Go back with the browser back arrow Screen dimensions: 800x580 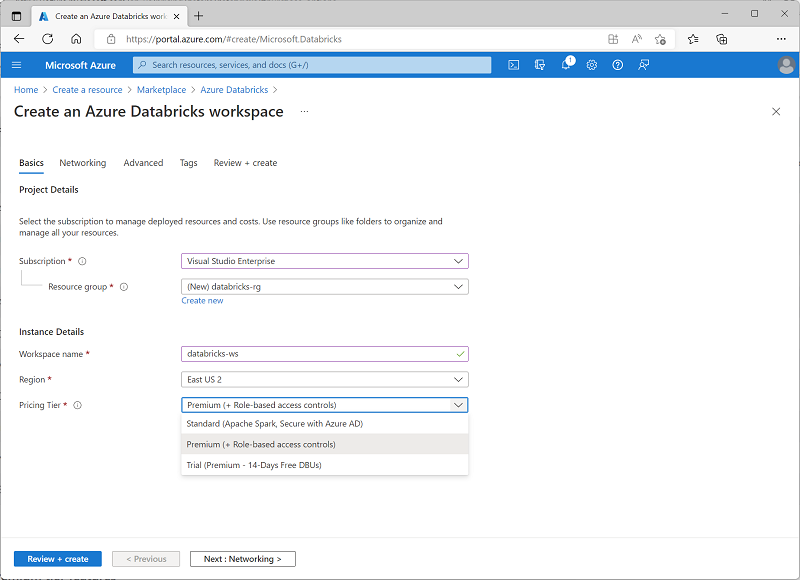click(19, 39)
